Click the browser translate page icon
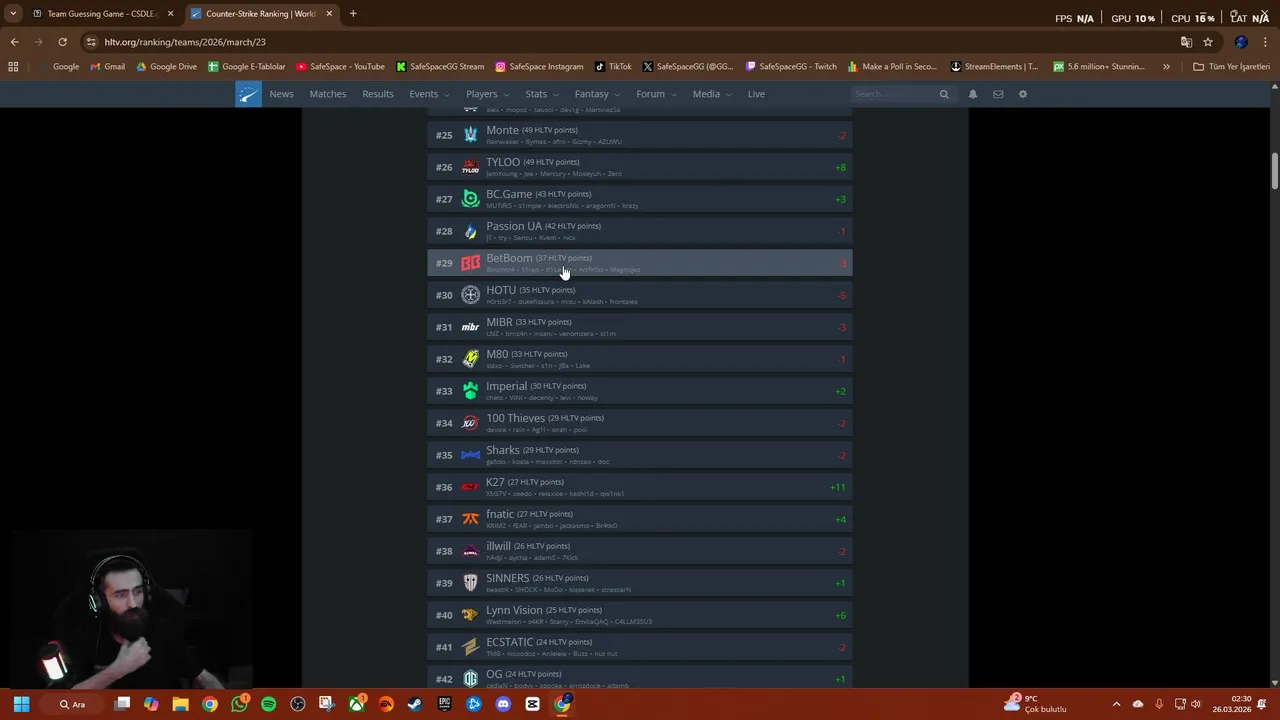1280x720 pixels. pos(1186,42)
